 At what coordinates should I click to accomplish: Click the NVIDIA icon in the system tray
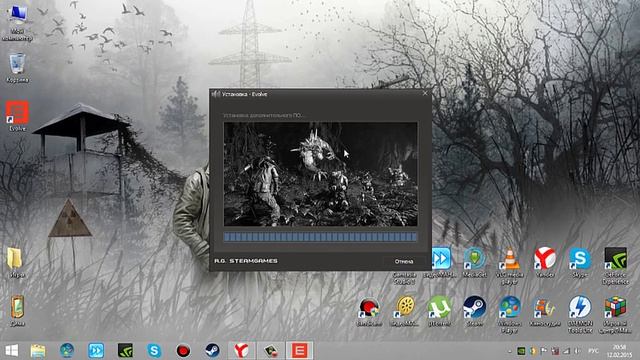tap(521, 351)
